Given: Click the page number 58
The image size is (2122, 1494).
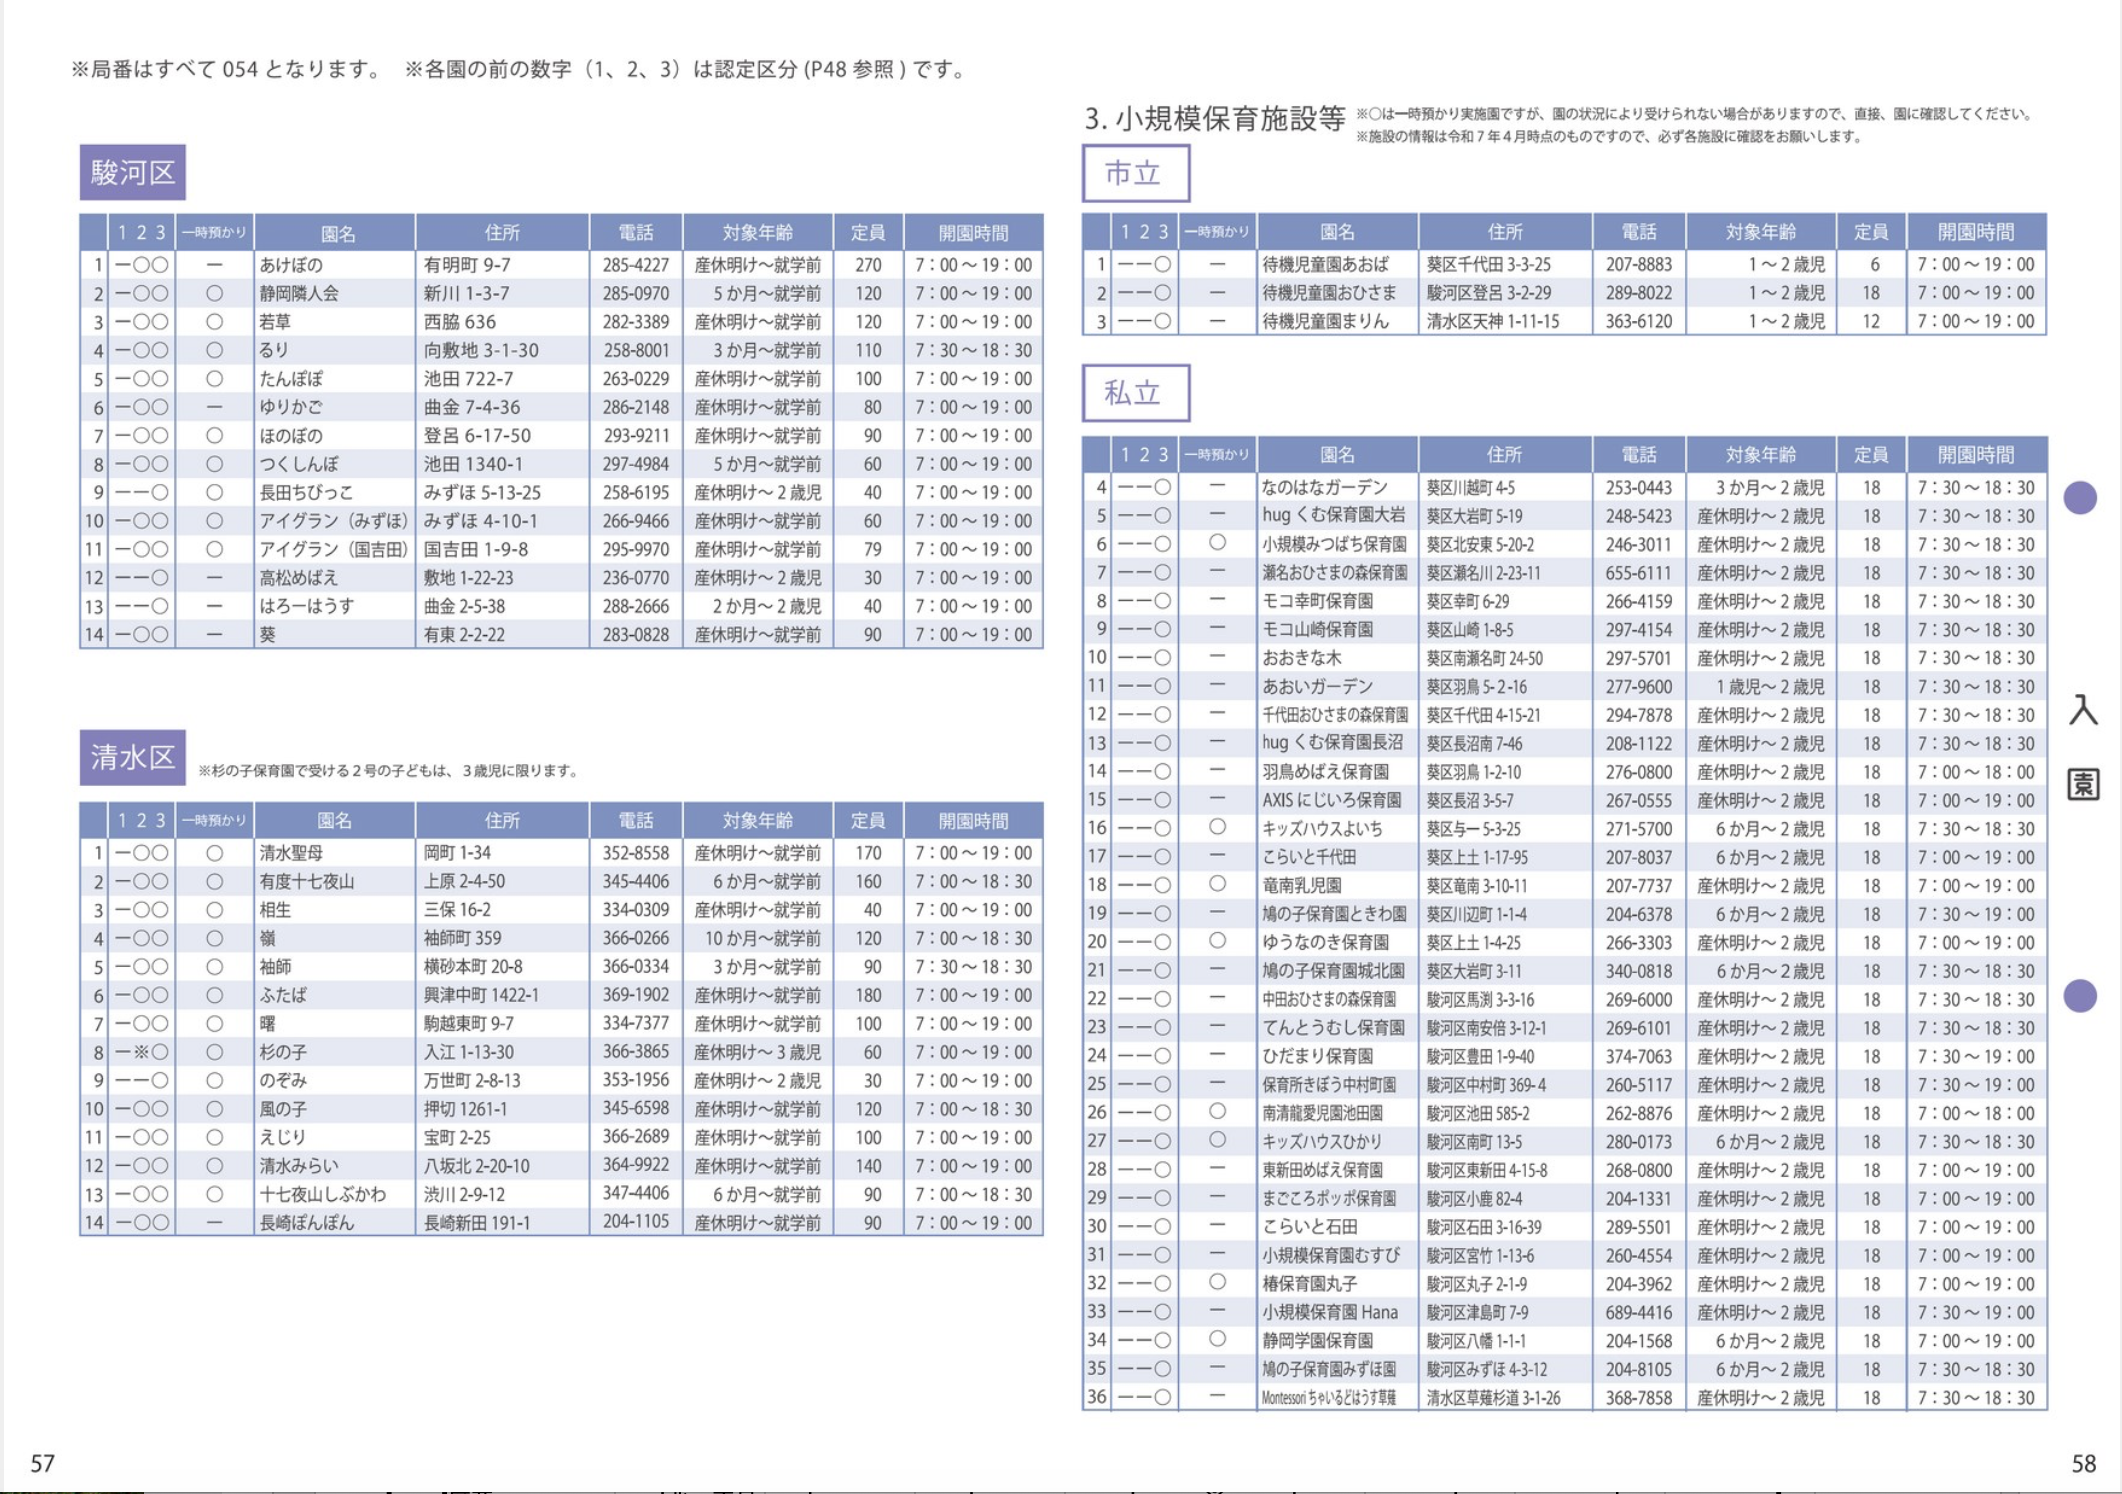Looking at the screenshot, I should point(2083,1463).
